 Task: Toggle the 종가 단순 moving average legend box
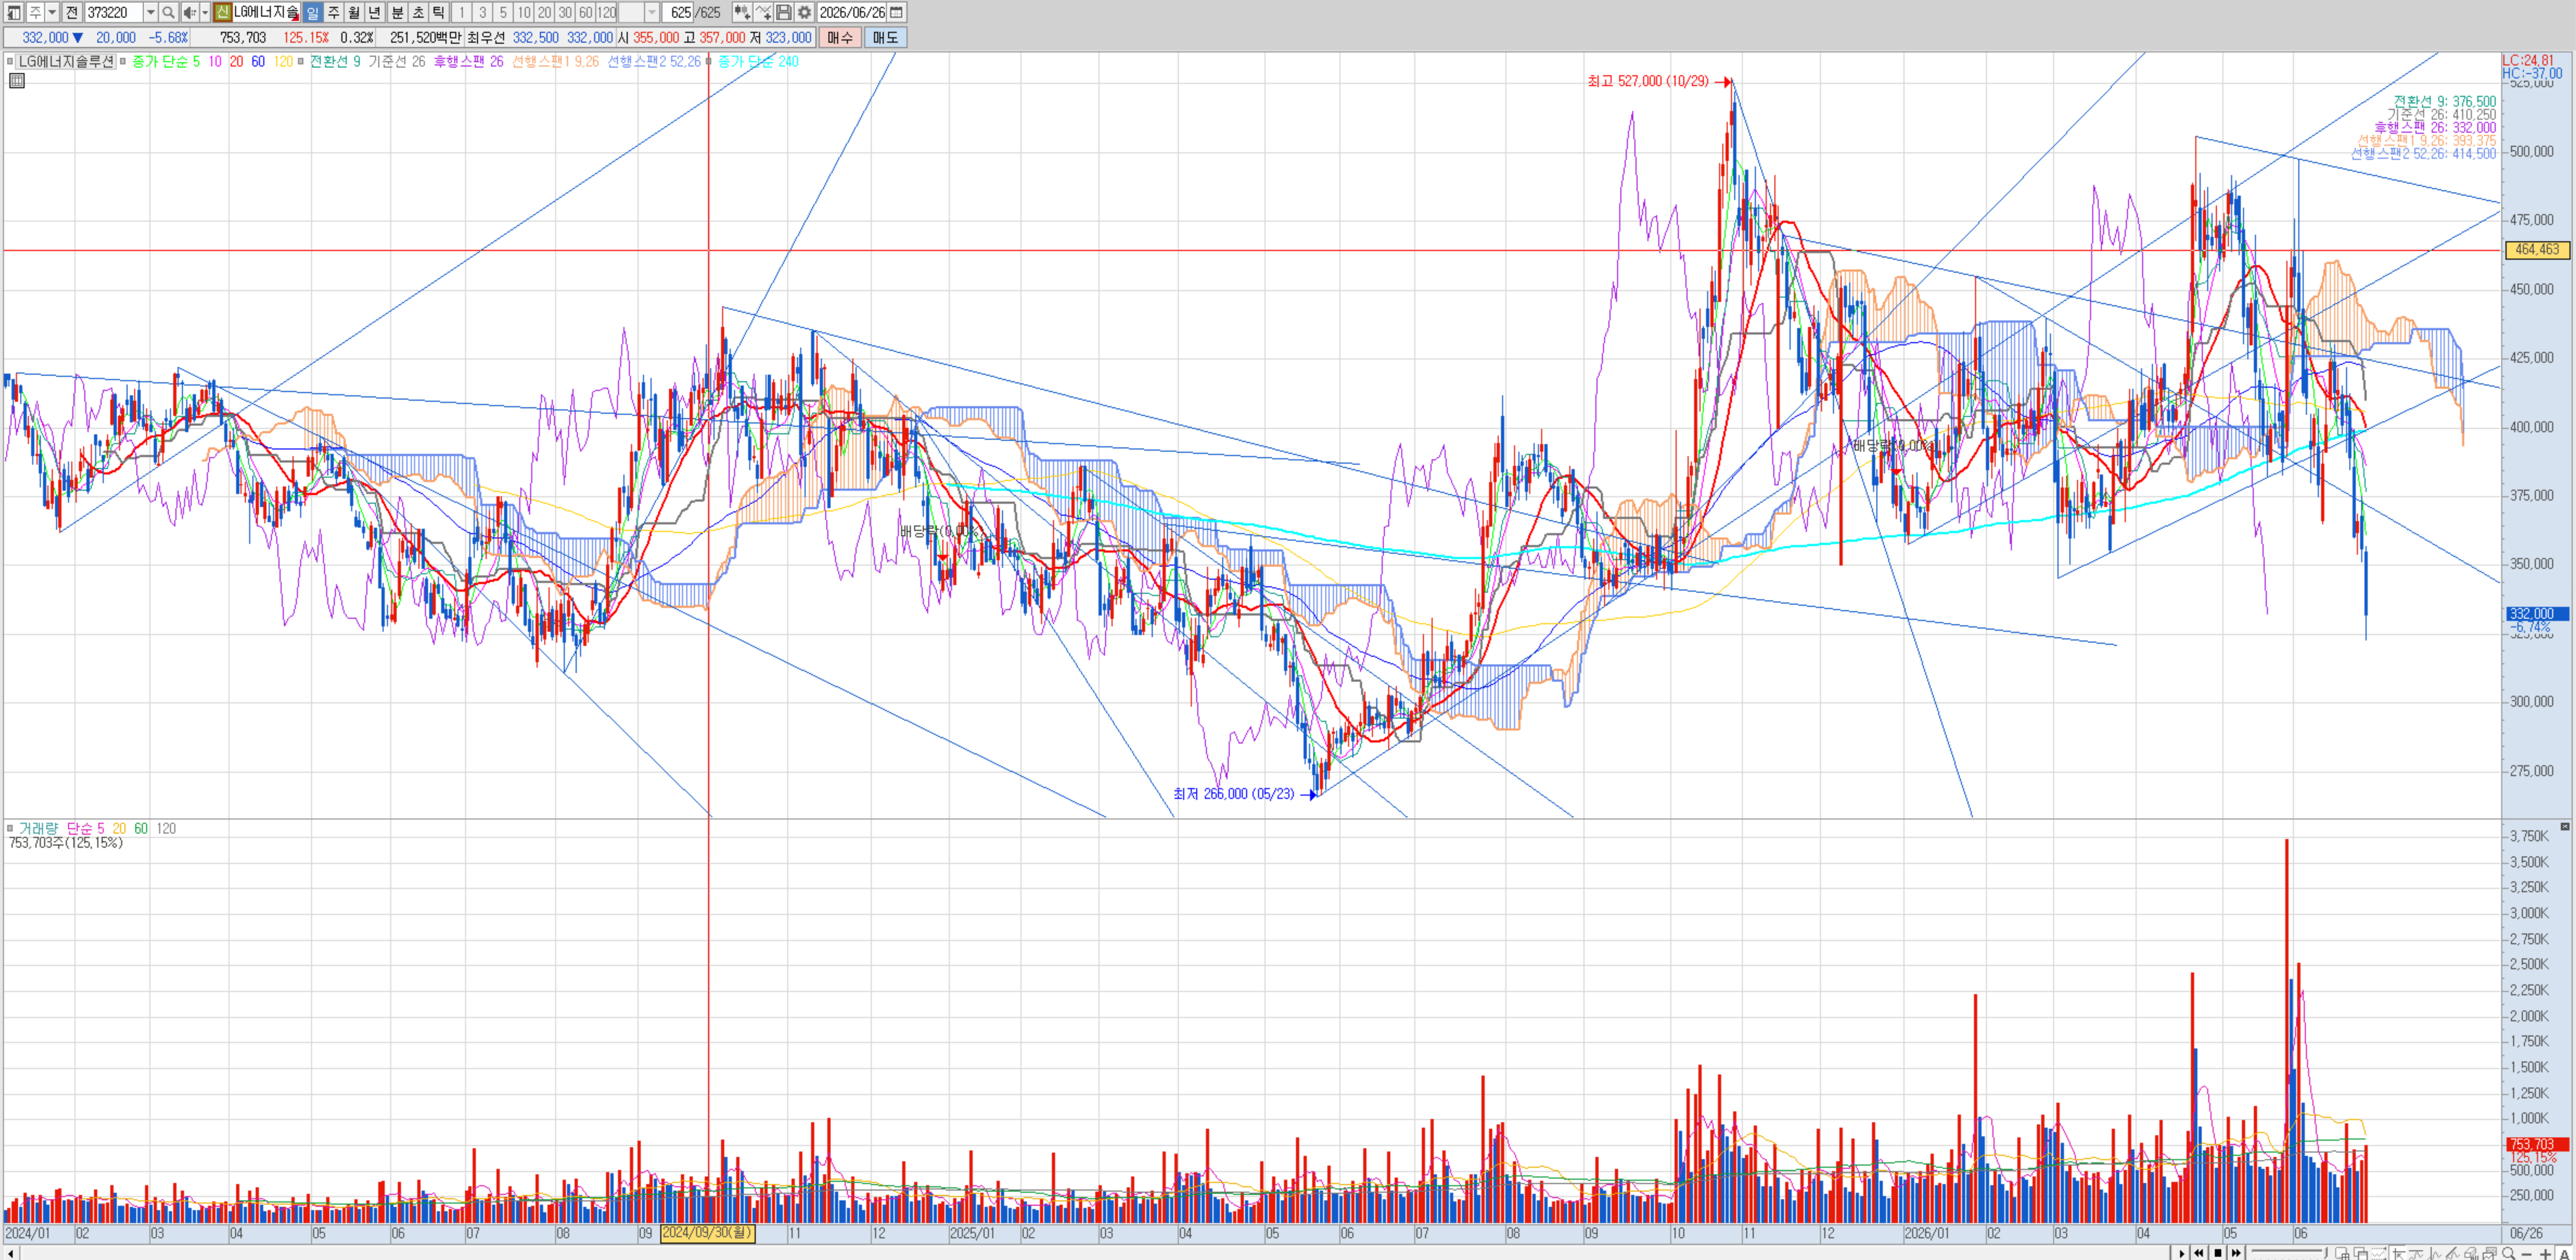[x=123, y=62]
